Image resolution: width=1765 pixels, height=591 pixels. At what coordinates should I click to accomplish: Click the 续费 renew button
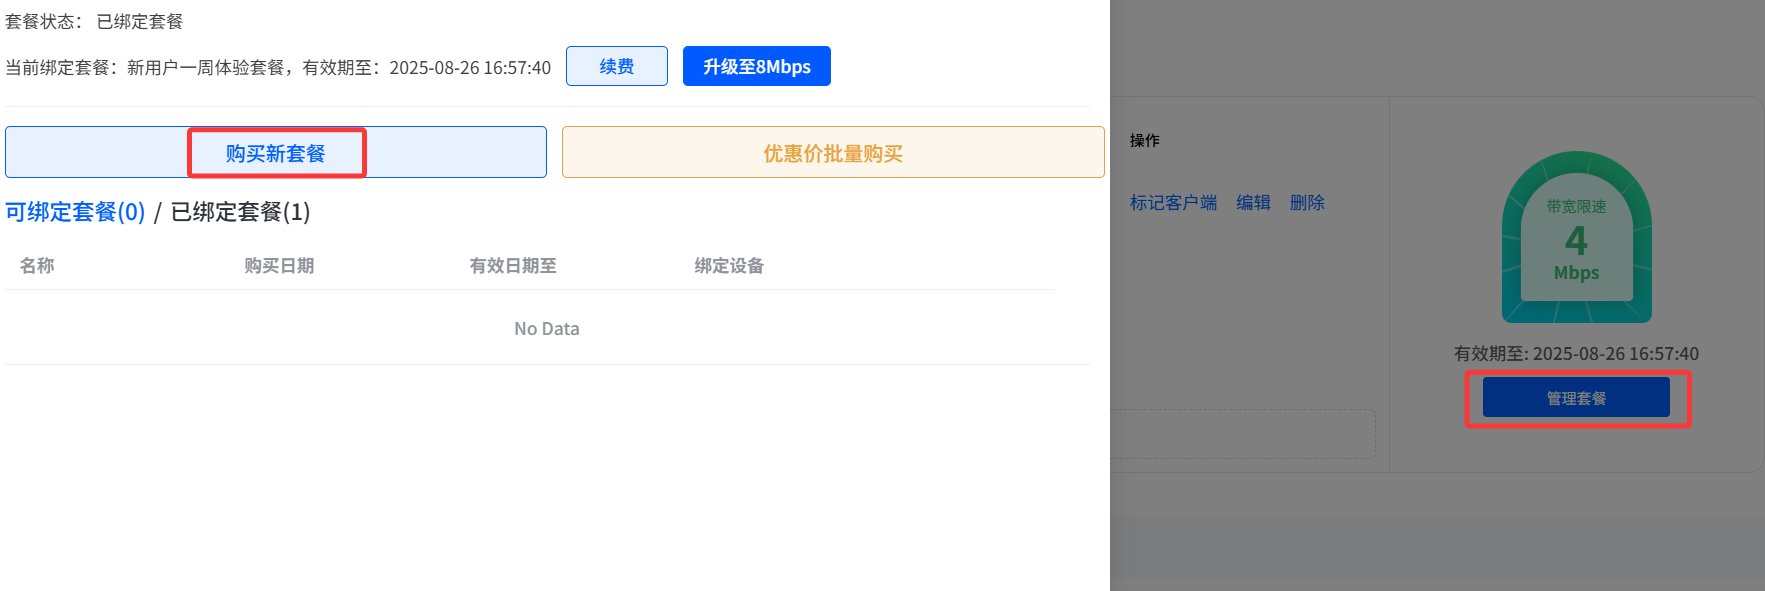tap(616, 66)
